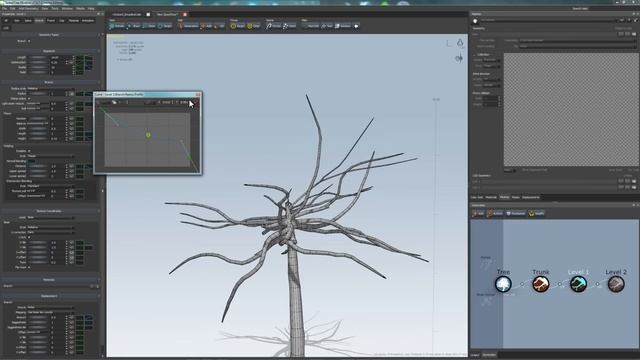Click second yellow Focus icon in viewport toolbar
Screen dimensions: 640x360
coord(249,26)
